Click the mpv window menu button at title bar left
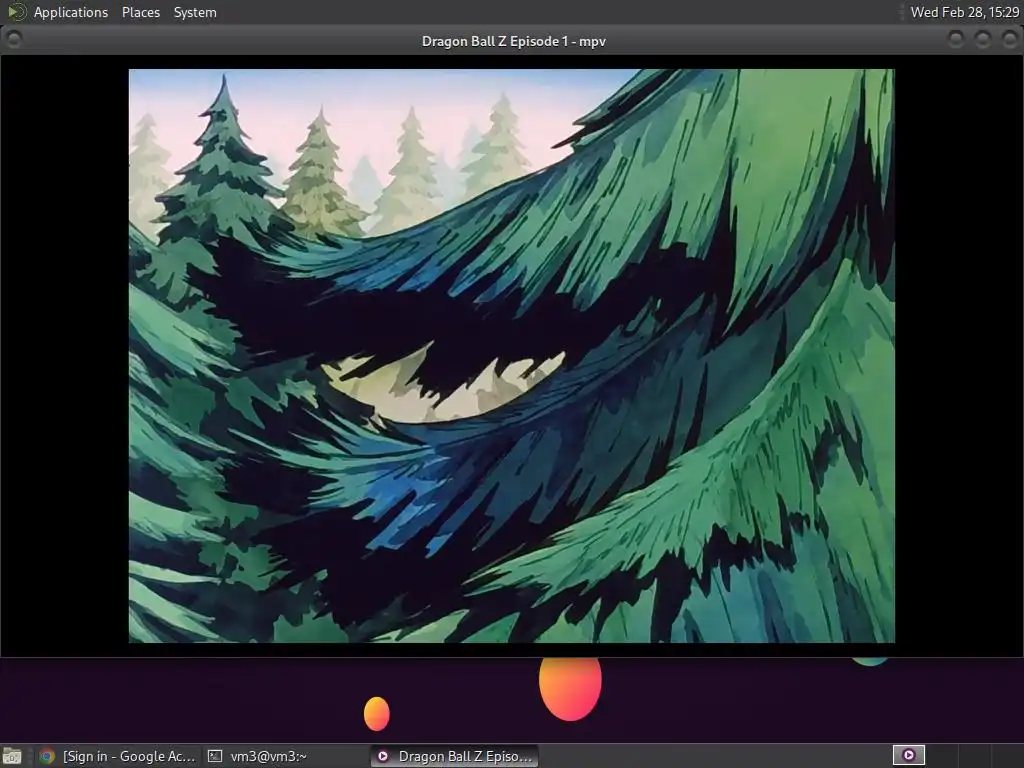Screen dimensions: 1024x768 click(14, 40)
